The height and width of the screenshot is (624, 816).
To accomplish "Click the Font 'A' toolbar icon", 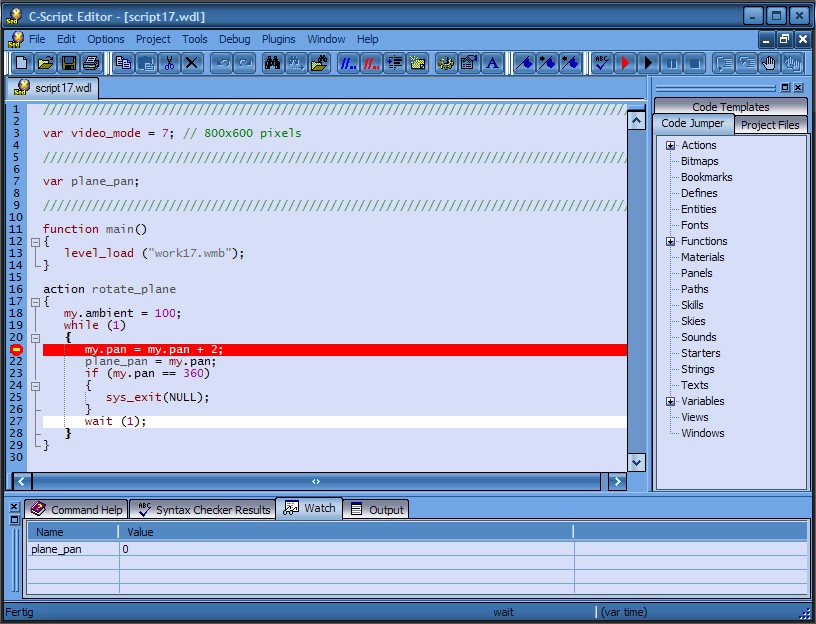I will (492, 63).
